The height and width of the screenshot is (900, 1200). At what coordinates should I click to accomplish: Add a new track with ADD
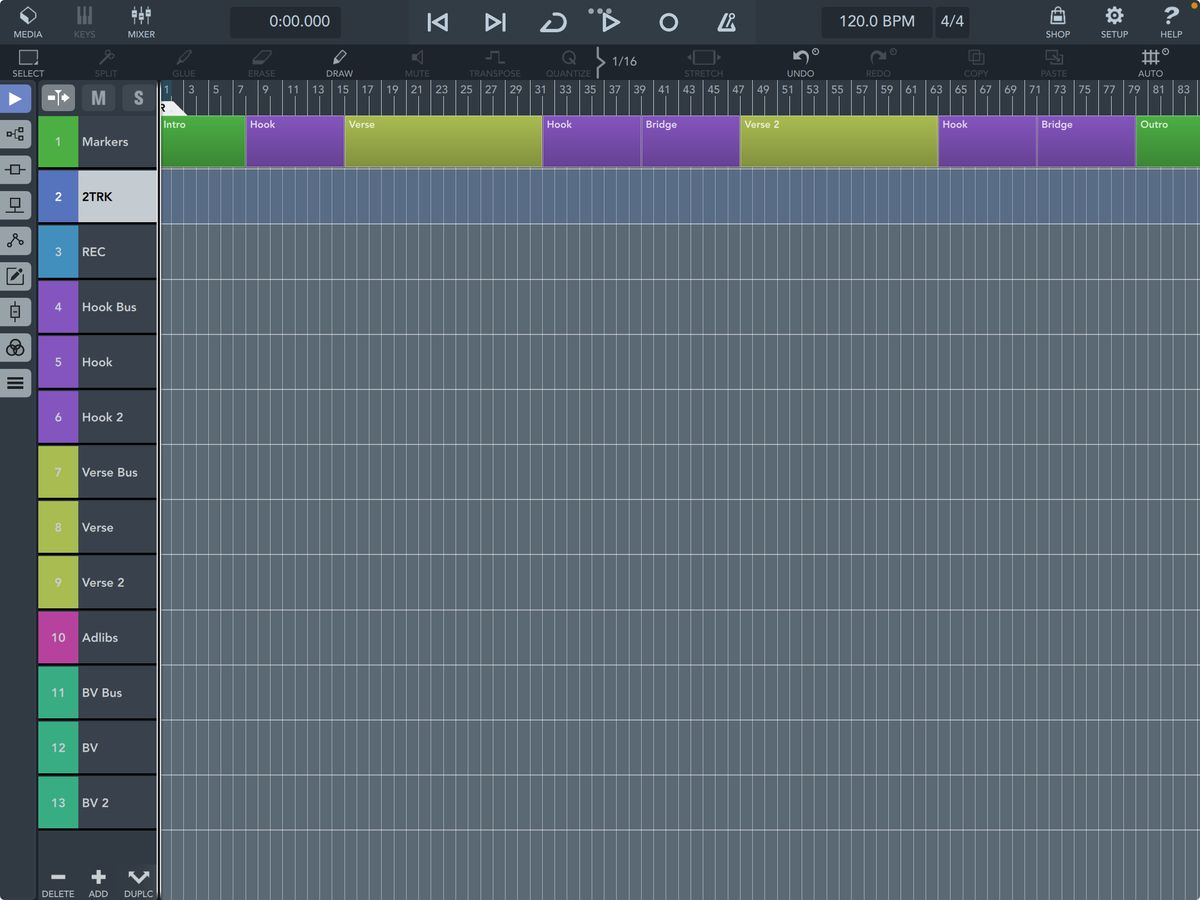tap(98, 883)
